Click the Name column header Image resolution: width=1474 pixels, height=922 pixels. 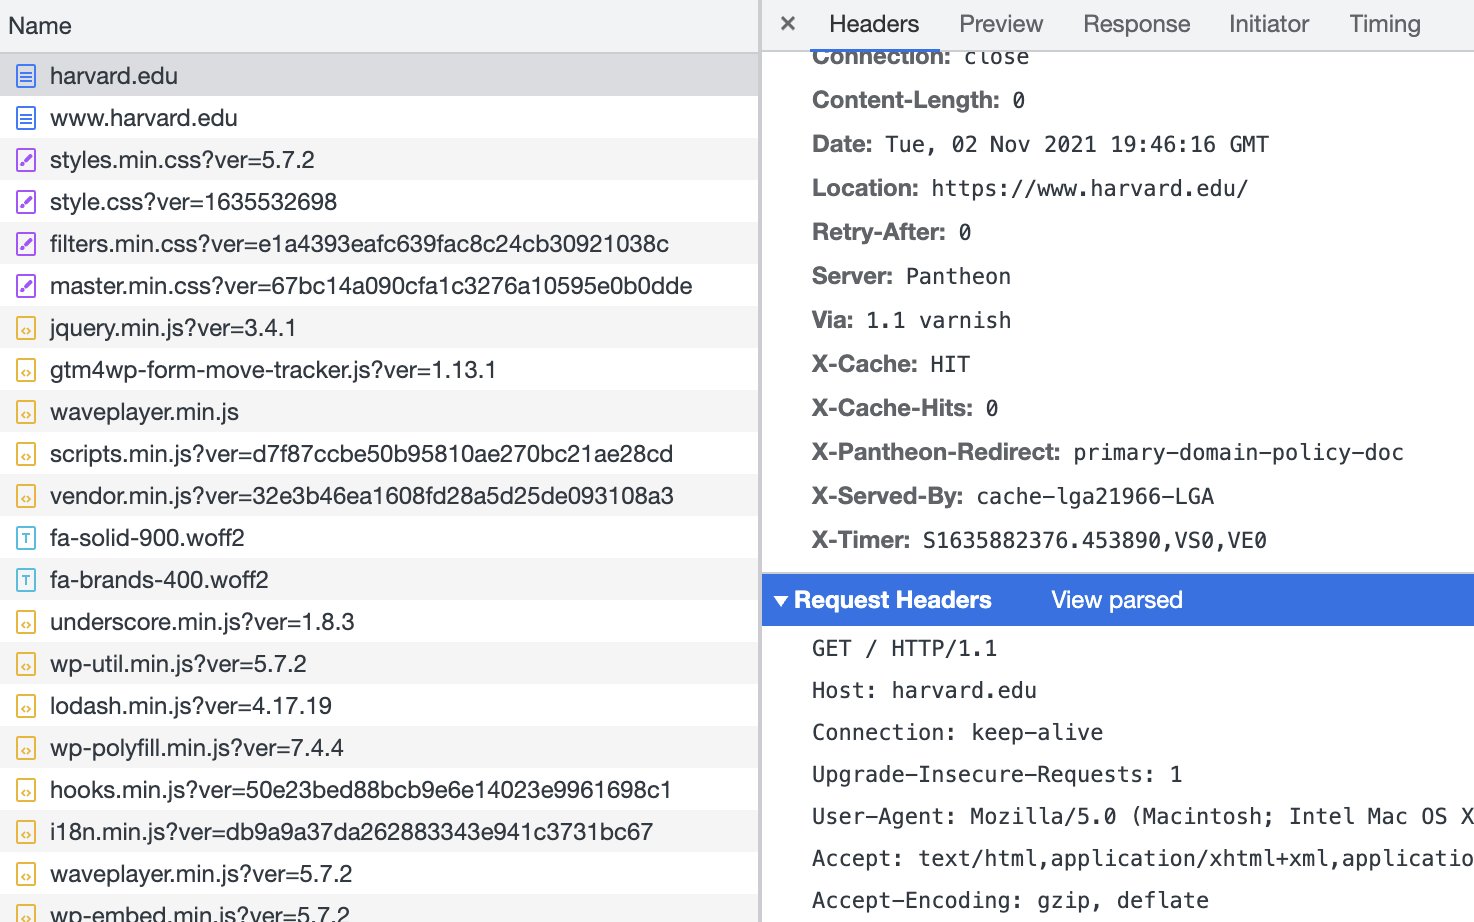[x=379, y=26]
